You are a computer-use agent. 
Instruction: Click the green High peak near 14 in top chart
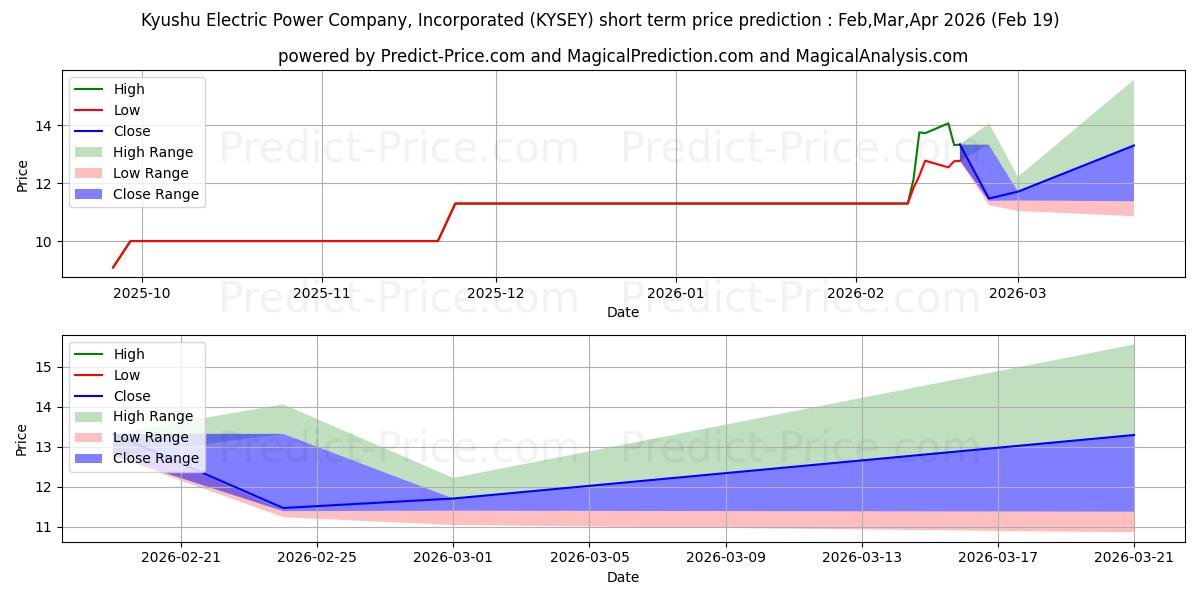(x=948, y=124)
